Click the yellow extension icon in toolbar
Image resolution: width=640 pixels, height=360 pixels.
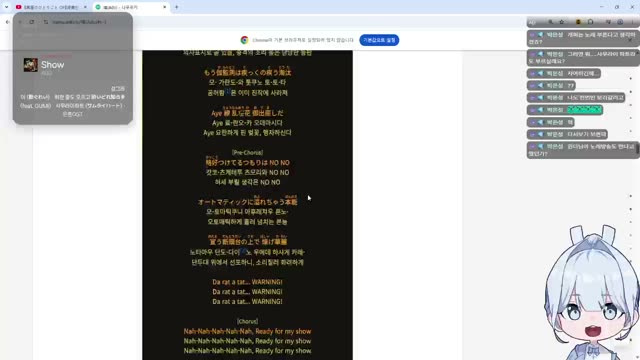(578, 22)
